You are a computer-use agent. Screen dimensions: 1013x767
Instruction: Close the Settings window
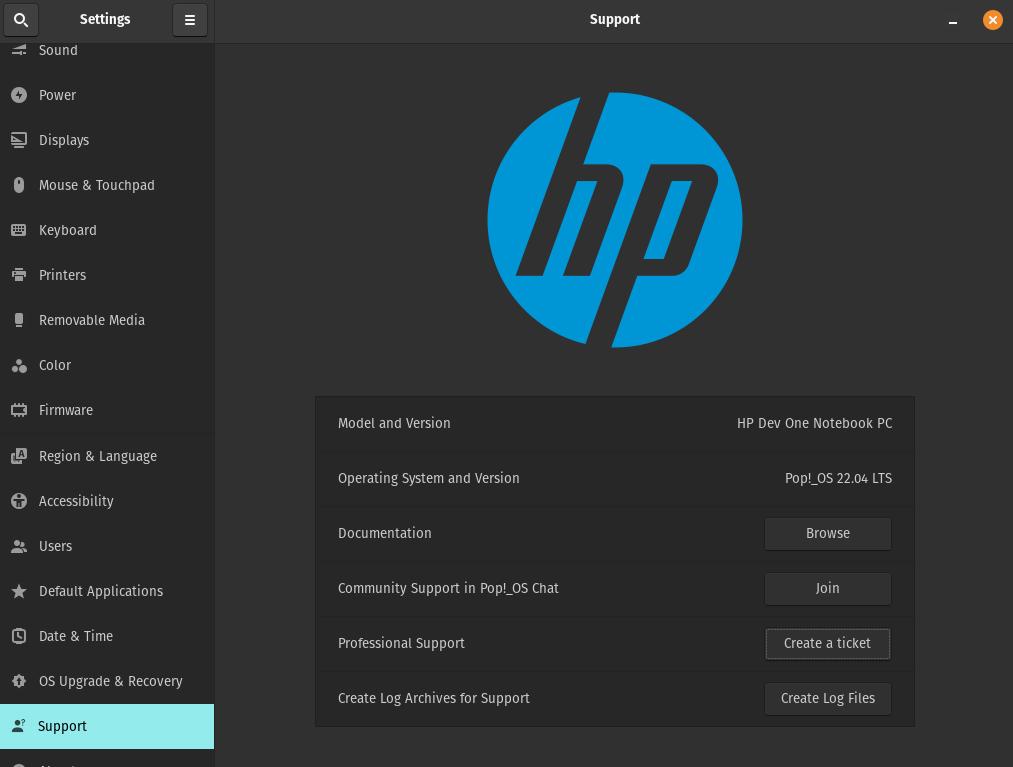[993, 20]
